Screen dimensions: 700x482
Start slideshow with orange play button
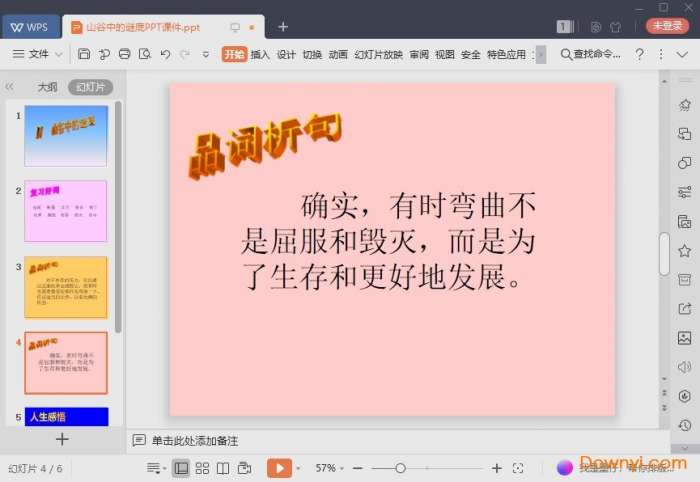click(x=279, y=468)
